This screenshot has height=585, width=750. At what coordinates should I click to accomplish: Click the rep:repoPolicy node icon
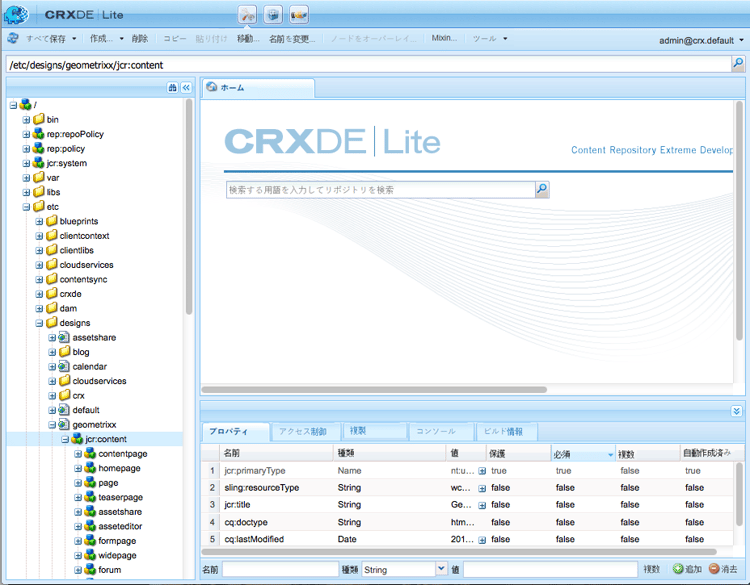pyautogui.click(x=38, y=134)
